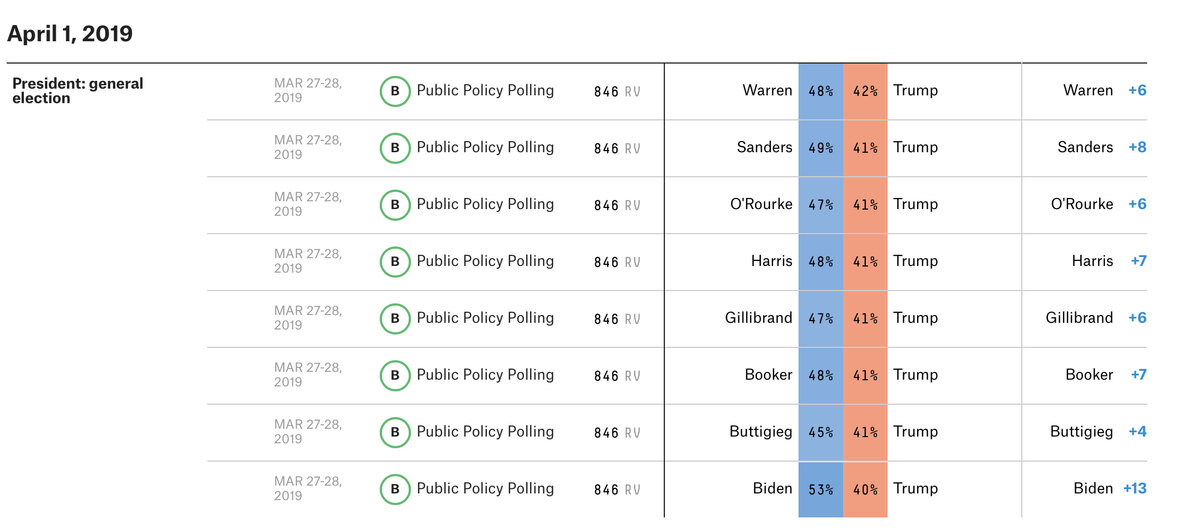Click Public Policy Polling in Harris row
Screen dimensions: 1200x528
485,261
